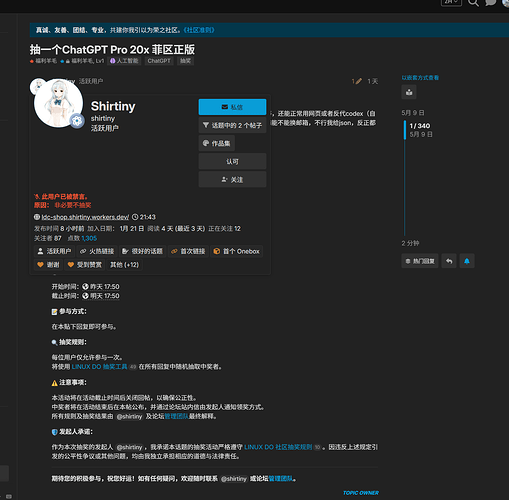Screen dimensions: 509x500
Task: Follow the user with 关注 button
Action: [232, 180]
